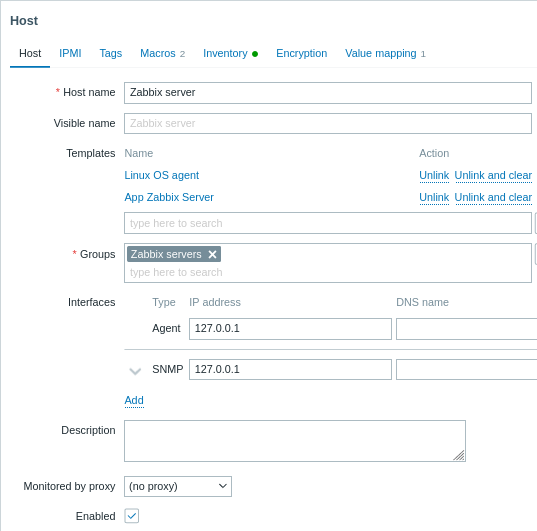Go to the Encryption tab

point(301,53)
